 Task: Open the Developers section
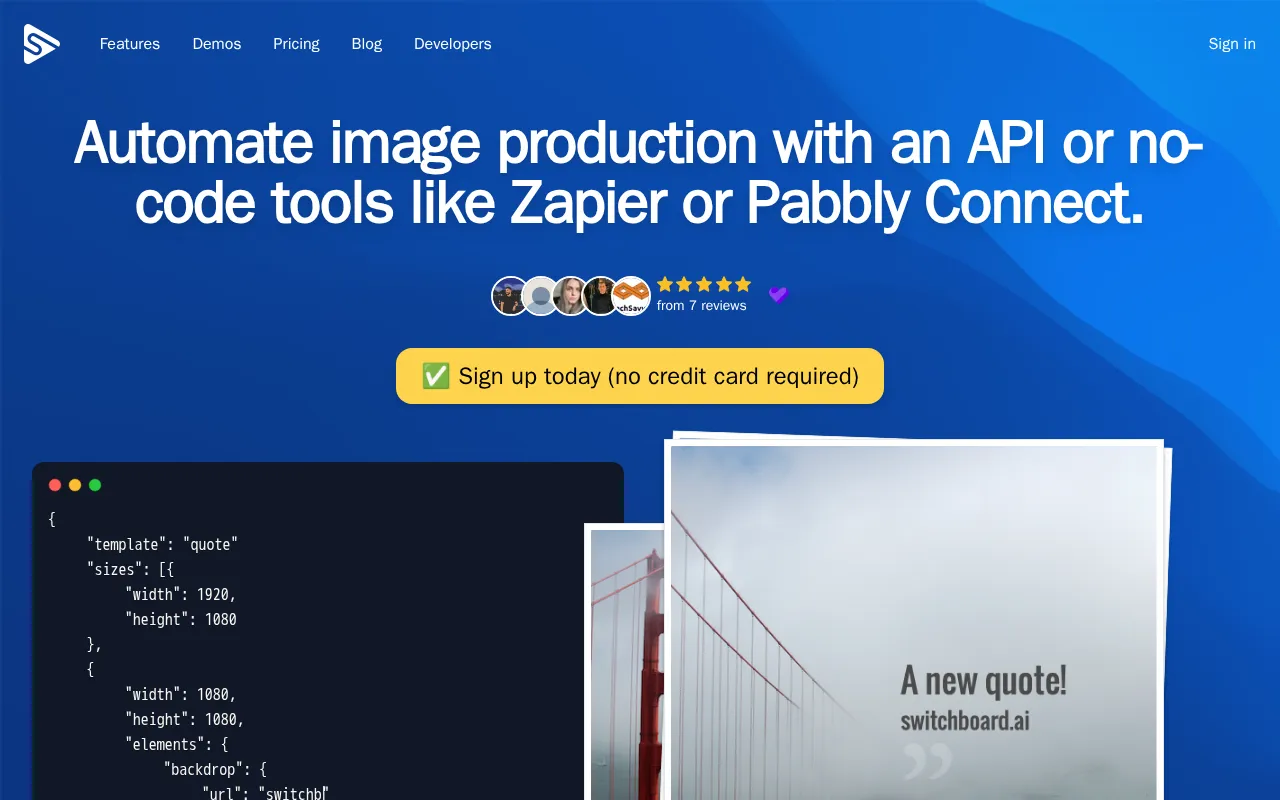pos(453,44)
